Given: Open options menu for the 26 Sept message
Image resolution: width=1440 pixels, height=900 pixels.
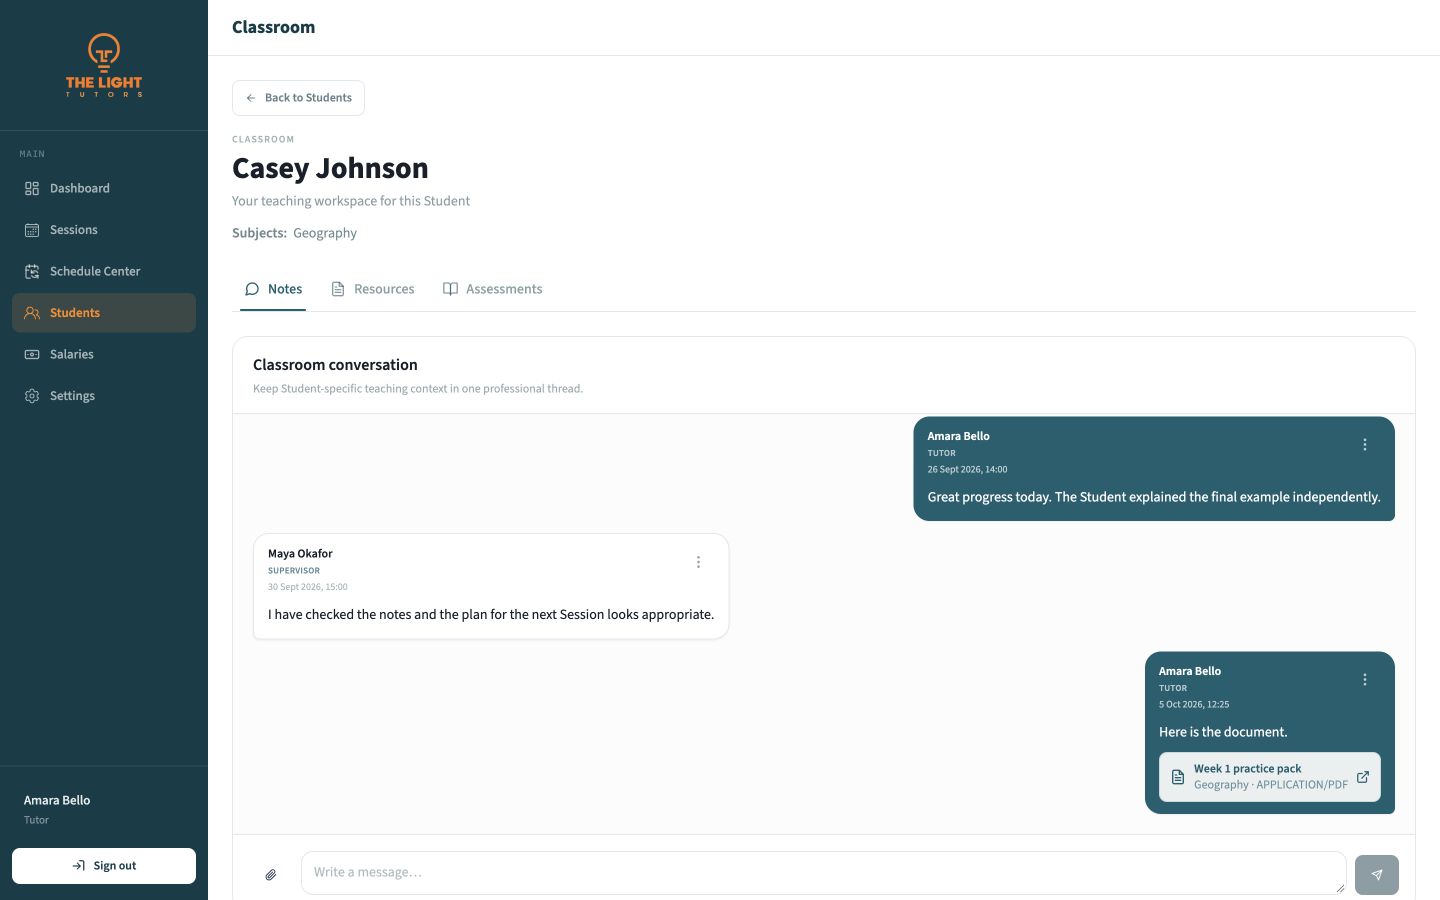Looking at the screenshot, I should point(1365,445).
